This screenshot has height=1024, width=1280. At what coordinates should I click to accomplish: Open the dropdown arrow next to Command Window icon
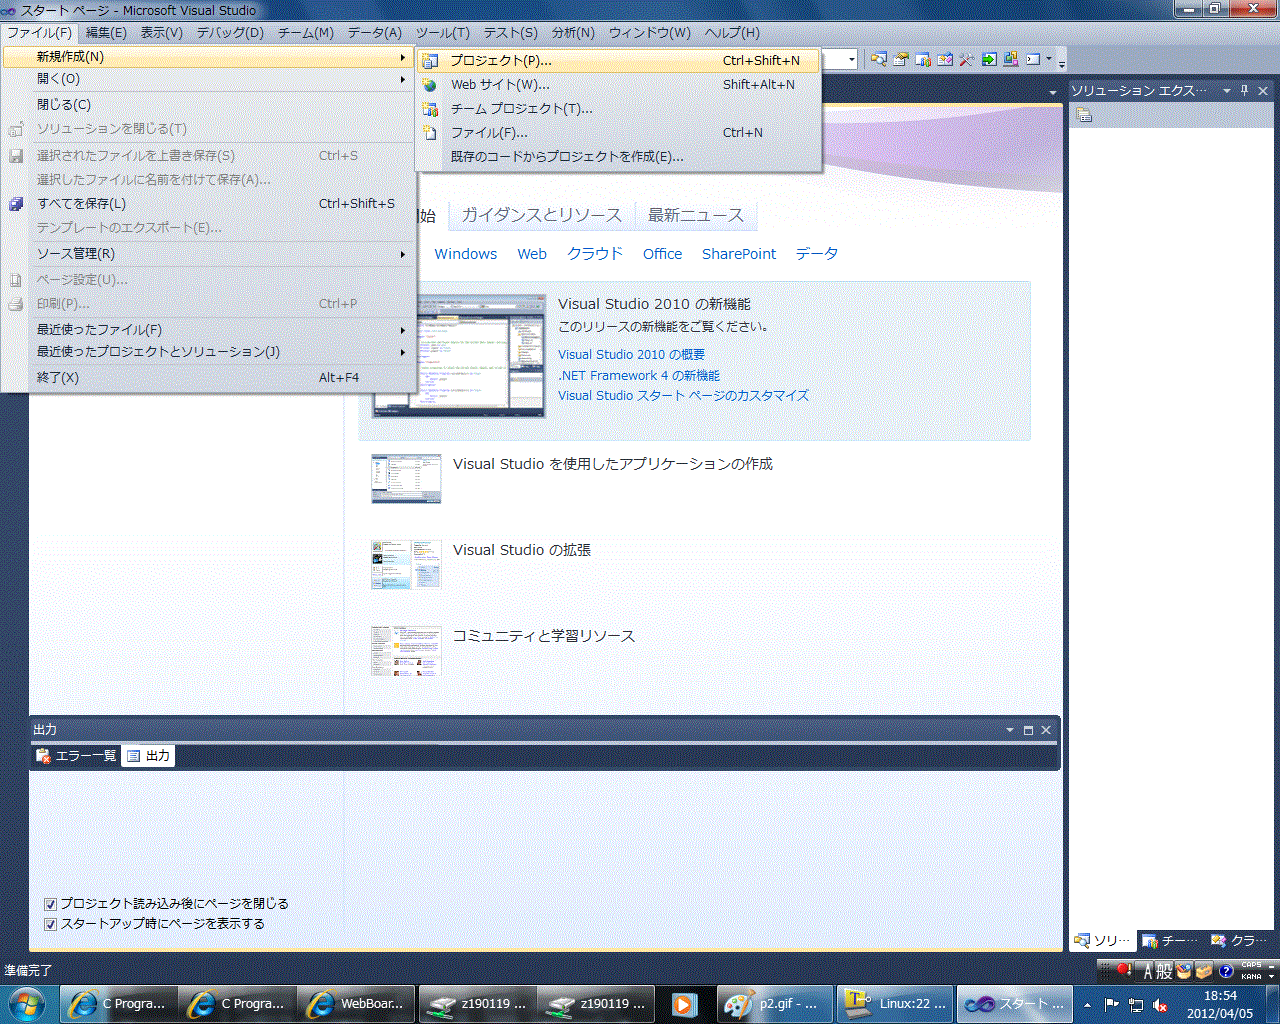pyautogui.click(x=1049, y=59)
